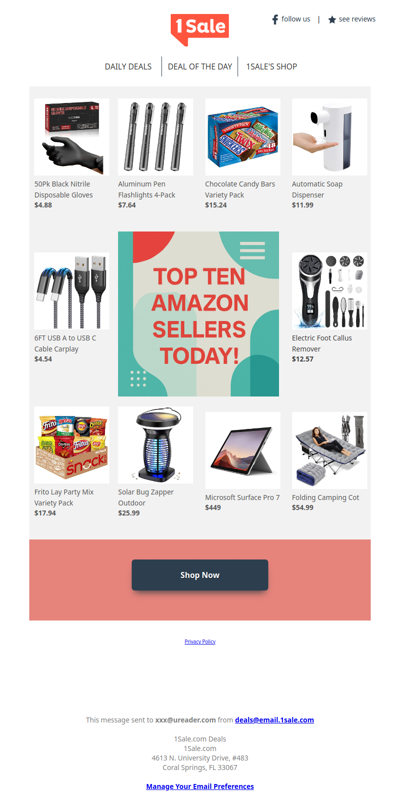The width and height of the screenshot is (400, 805).
Task: Open Manage Your Email Preferences link
Action: point(200,787)
